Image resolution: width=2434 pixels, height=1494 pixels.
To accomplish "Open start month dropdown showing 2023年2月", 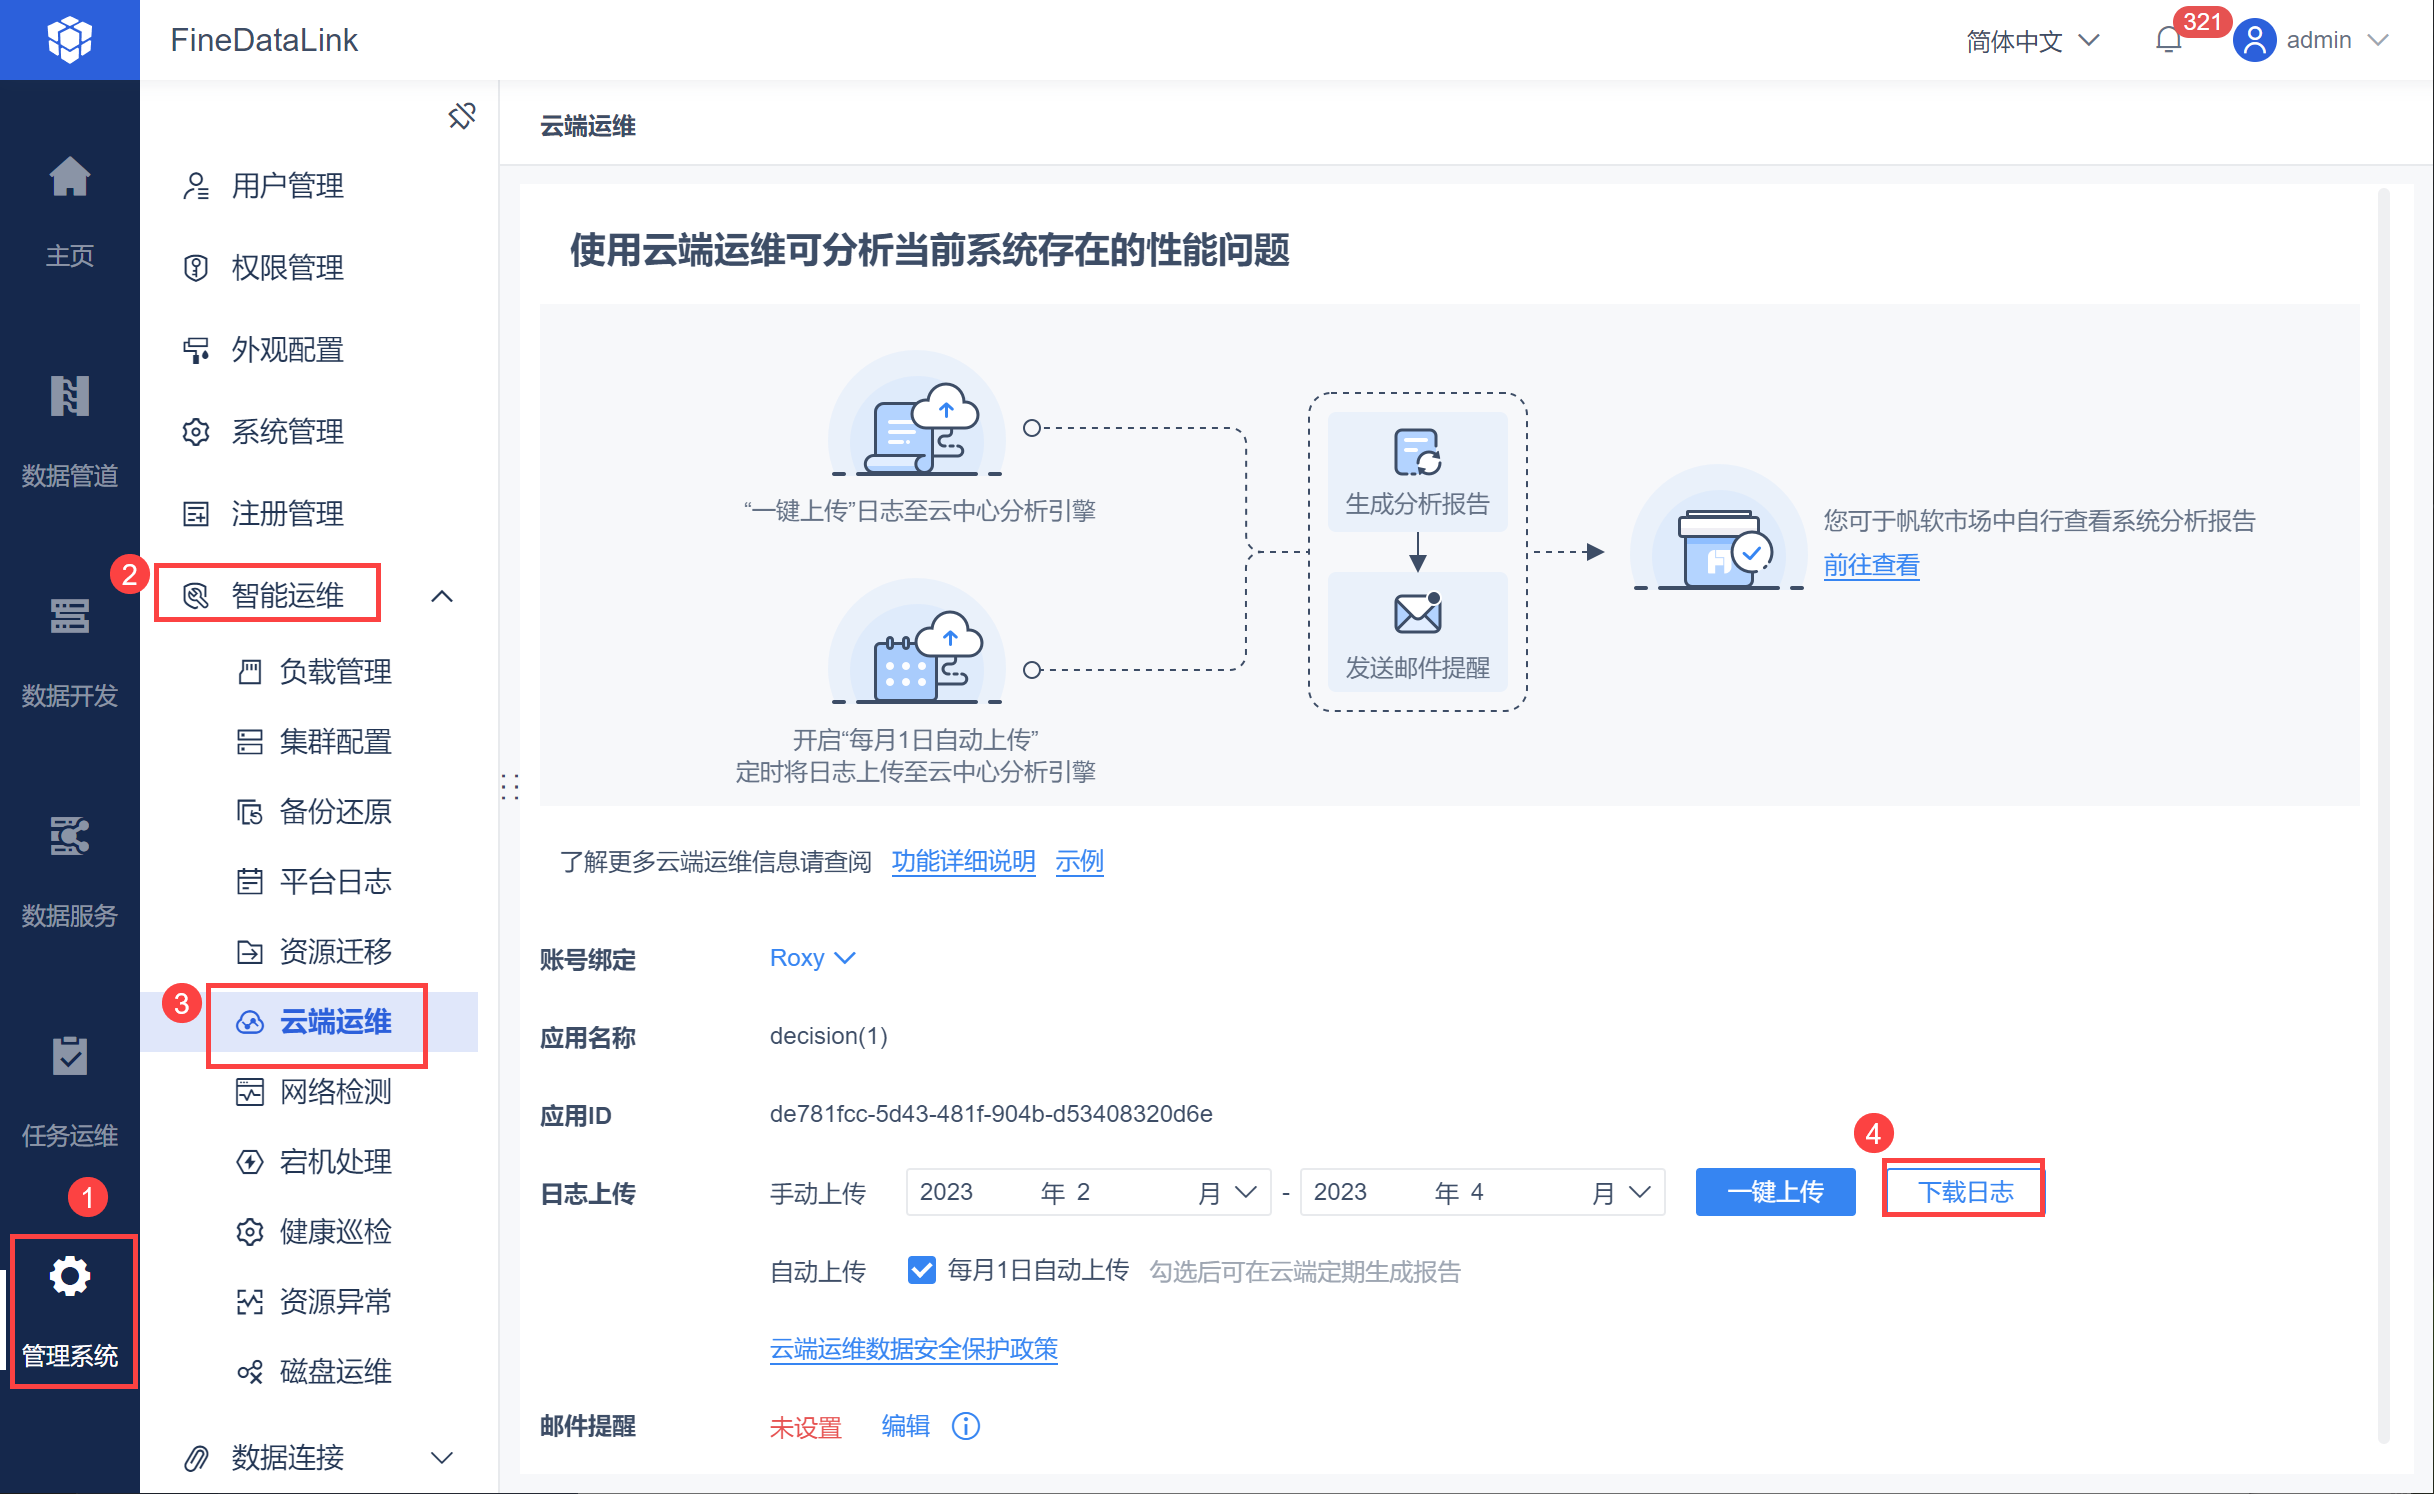I will pos(1087,1192).
